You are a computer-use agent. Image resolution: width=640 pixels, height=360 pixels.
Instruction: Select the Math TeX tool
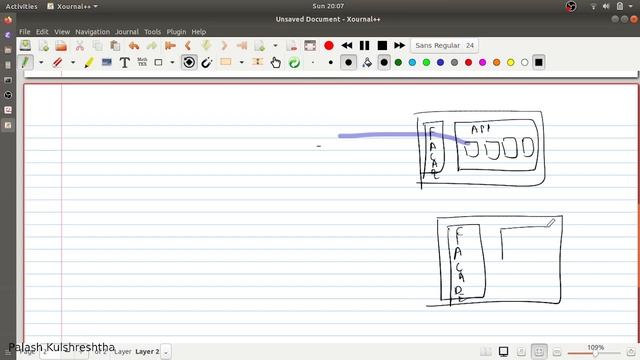[142, 62]
